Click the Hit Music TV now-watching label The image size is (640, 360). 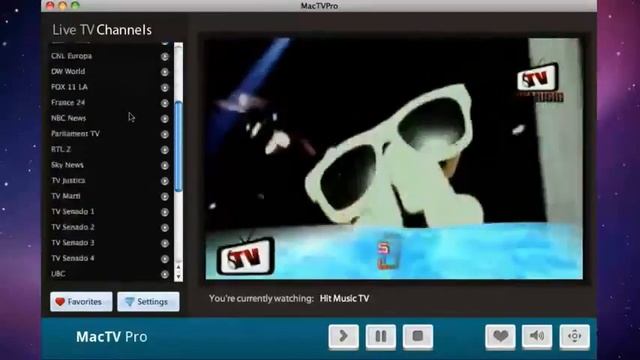[344, 298]
